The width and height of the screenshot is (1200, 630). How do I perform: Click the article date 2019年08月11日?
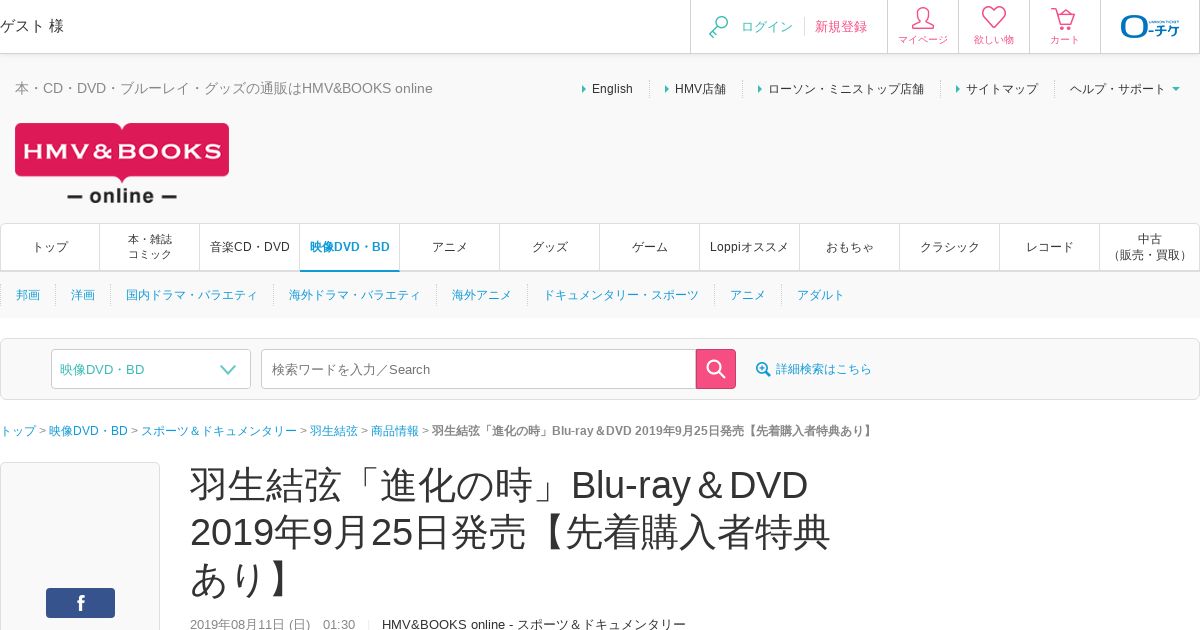[250, 624]
